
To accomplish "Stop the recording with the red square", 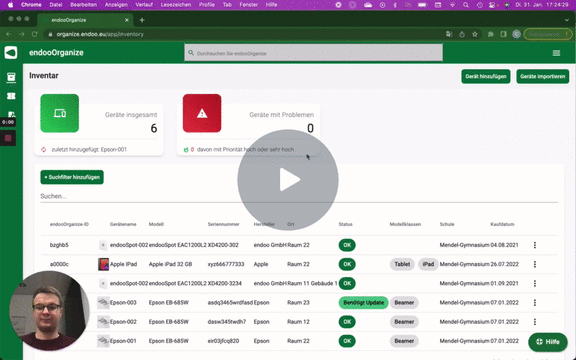I will [8, 138].
